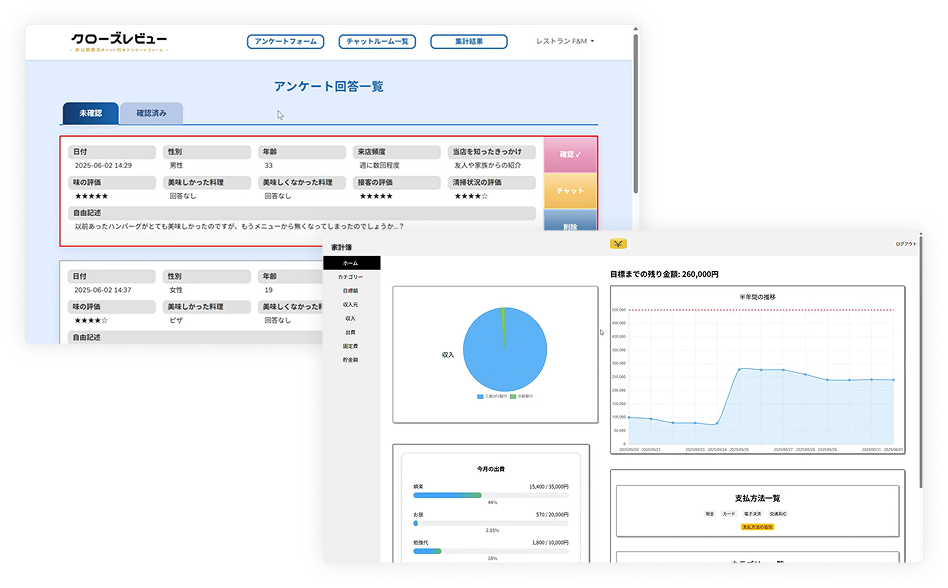Click the blue income pie chart
Image resolution: width=948 pixels, height=588 pixels.
[505, 348]
